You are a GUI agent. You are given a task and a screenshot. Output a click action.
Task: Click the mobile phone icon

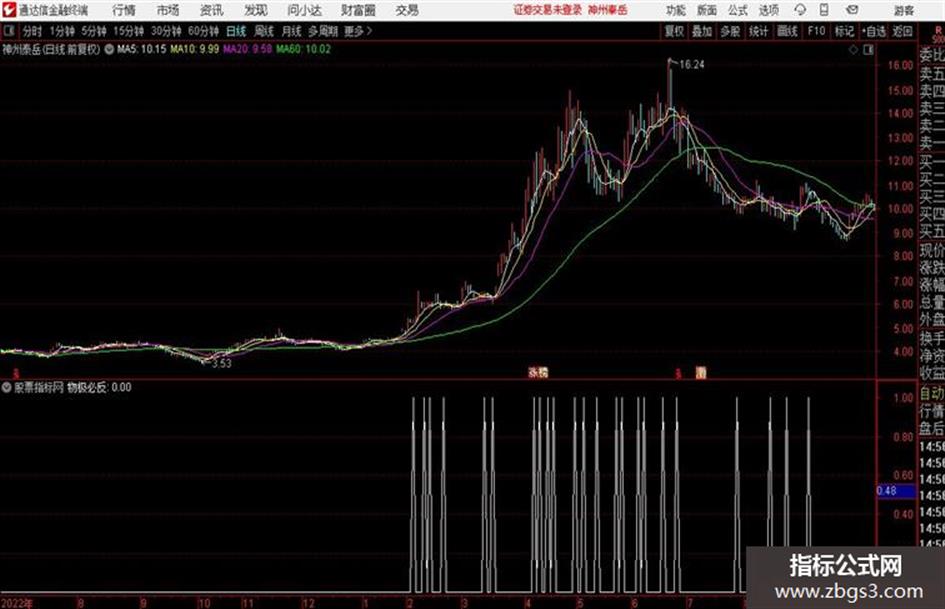(824, 10)
